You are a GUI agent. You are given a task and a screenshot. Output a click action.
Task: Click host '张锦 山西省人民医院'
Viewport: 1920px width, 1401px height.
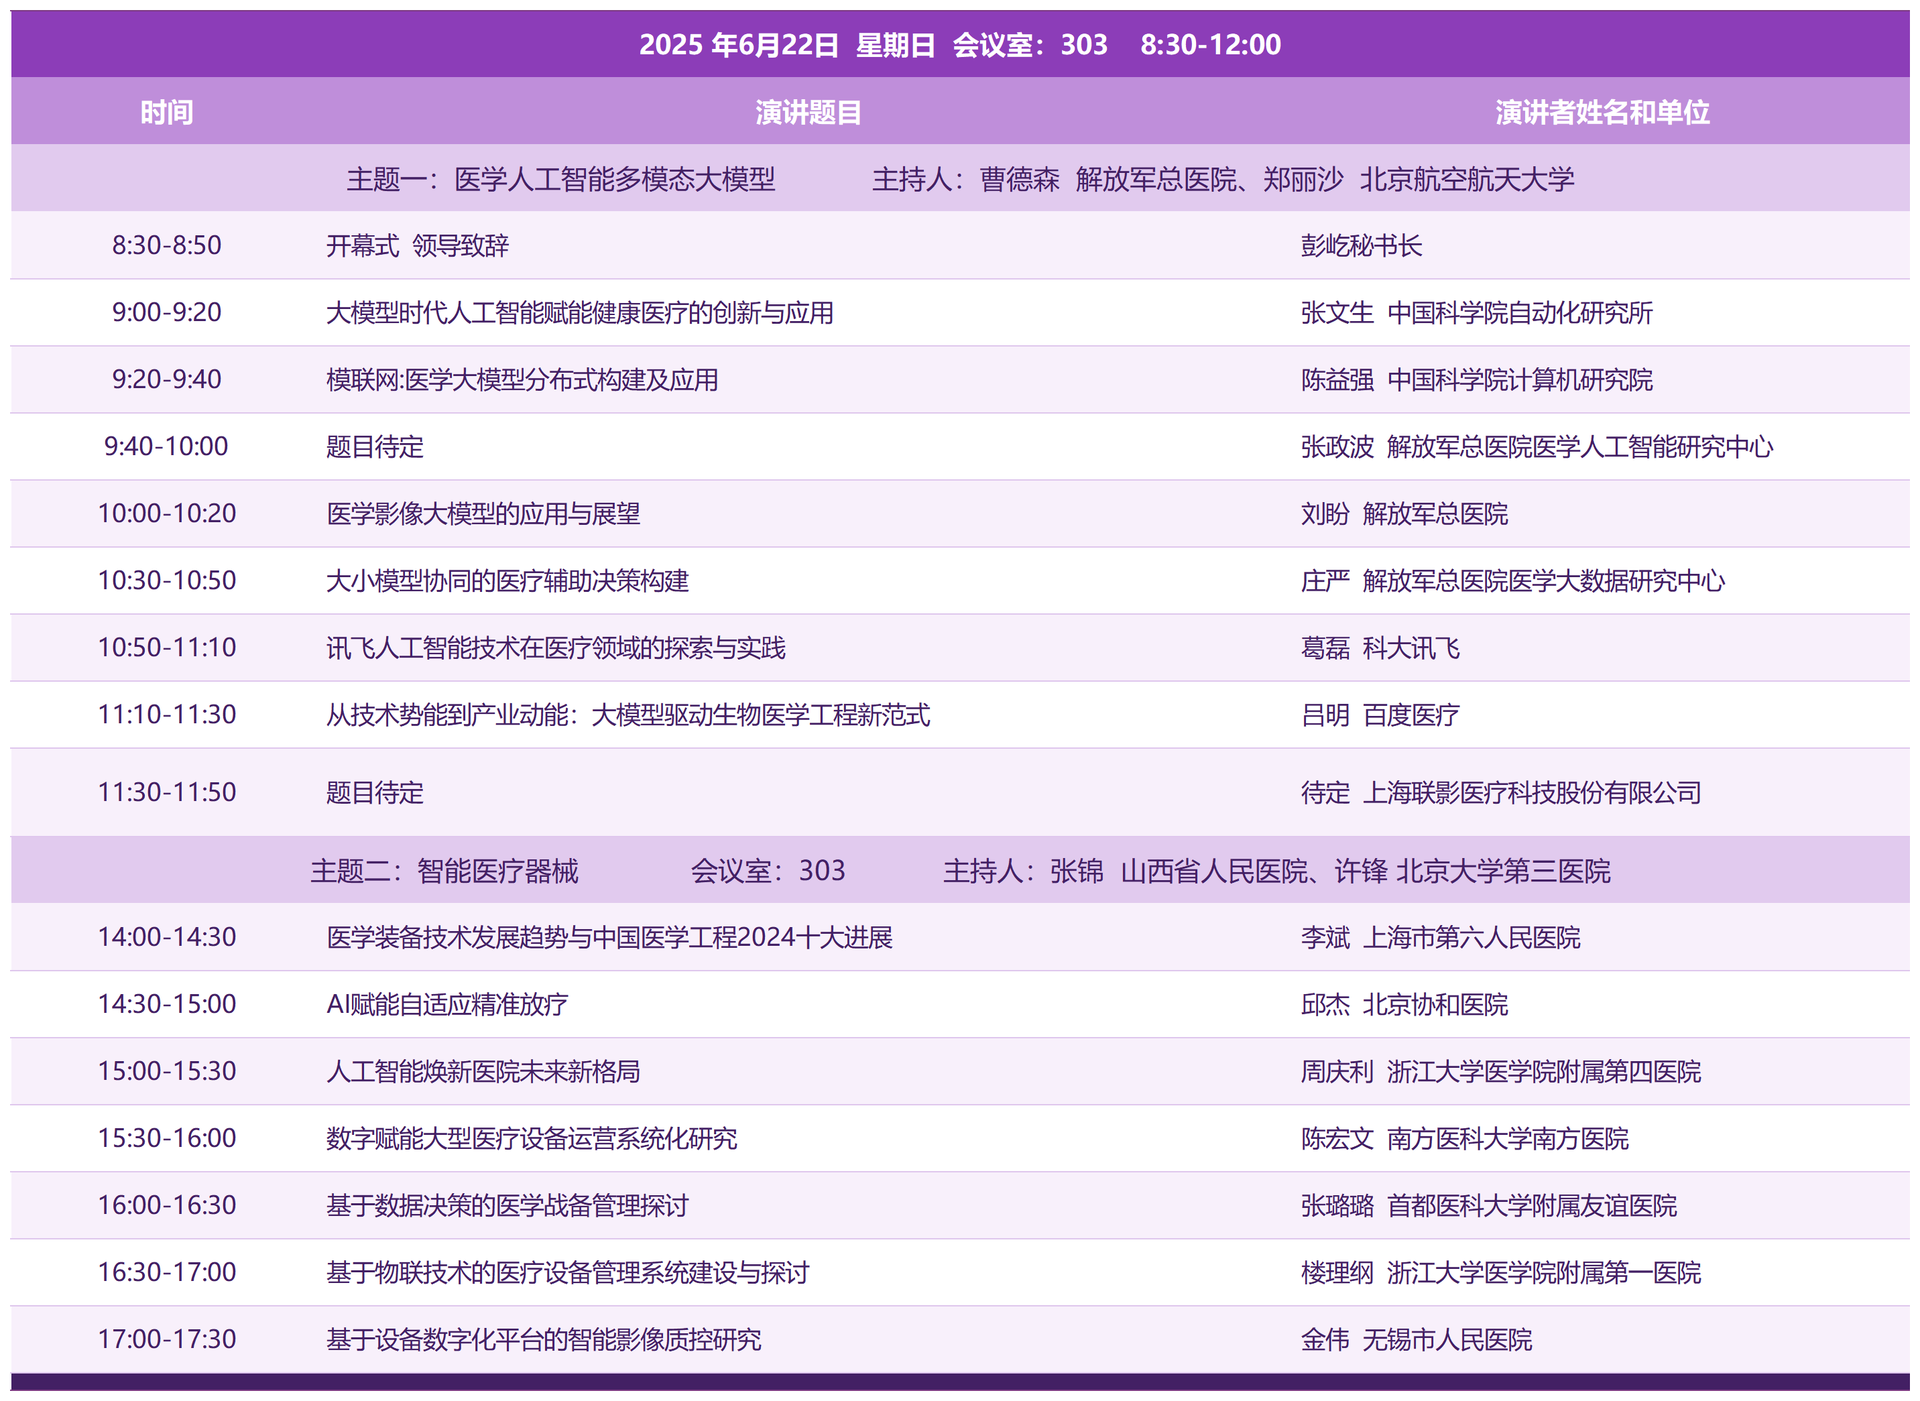pyautogui.click(x=1179, y=871)
